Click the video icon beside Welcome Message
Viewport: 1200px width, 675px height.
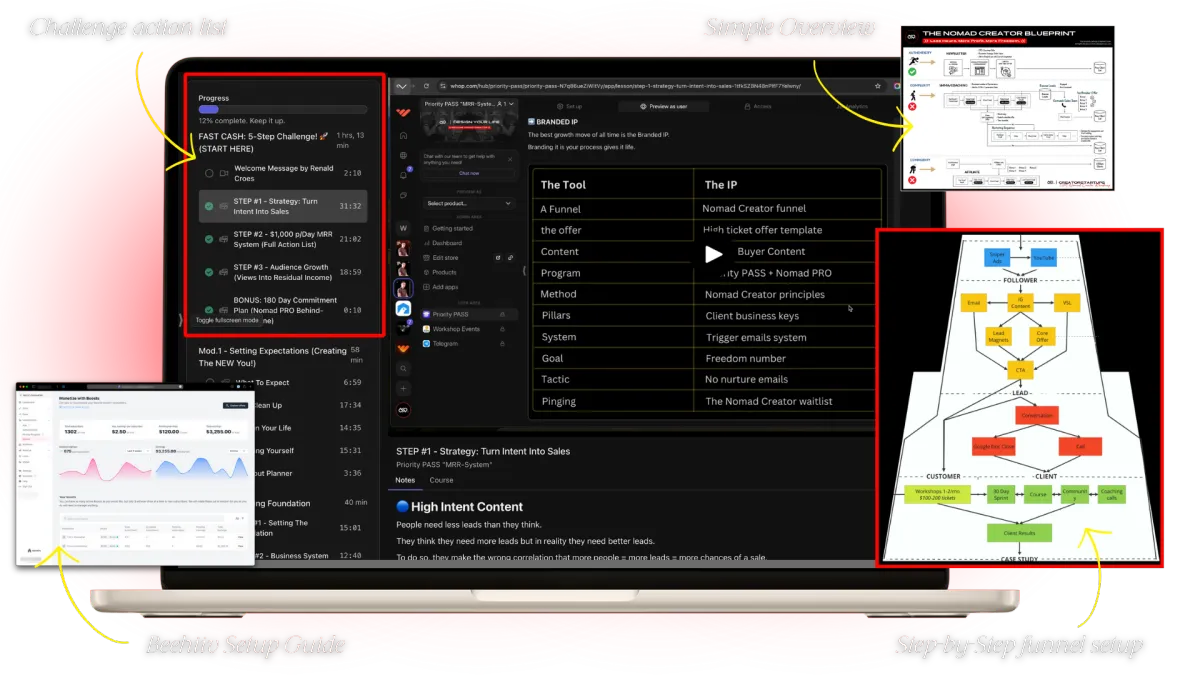[x=224, y=174]
